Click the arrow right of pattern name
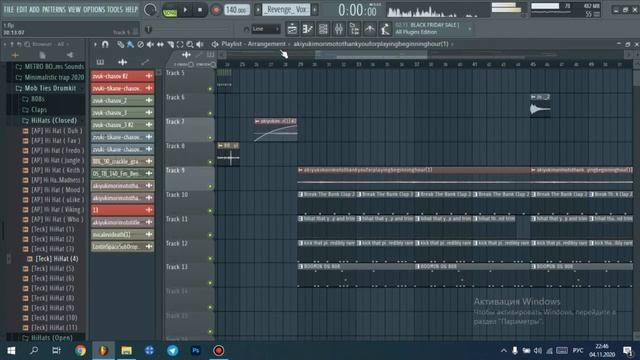 [315, 9]
